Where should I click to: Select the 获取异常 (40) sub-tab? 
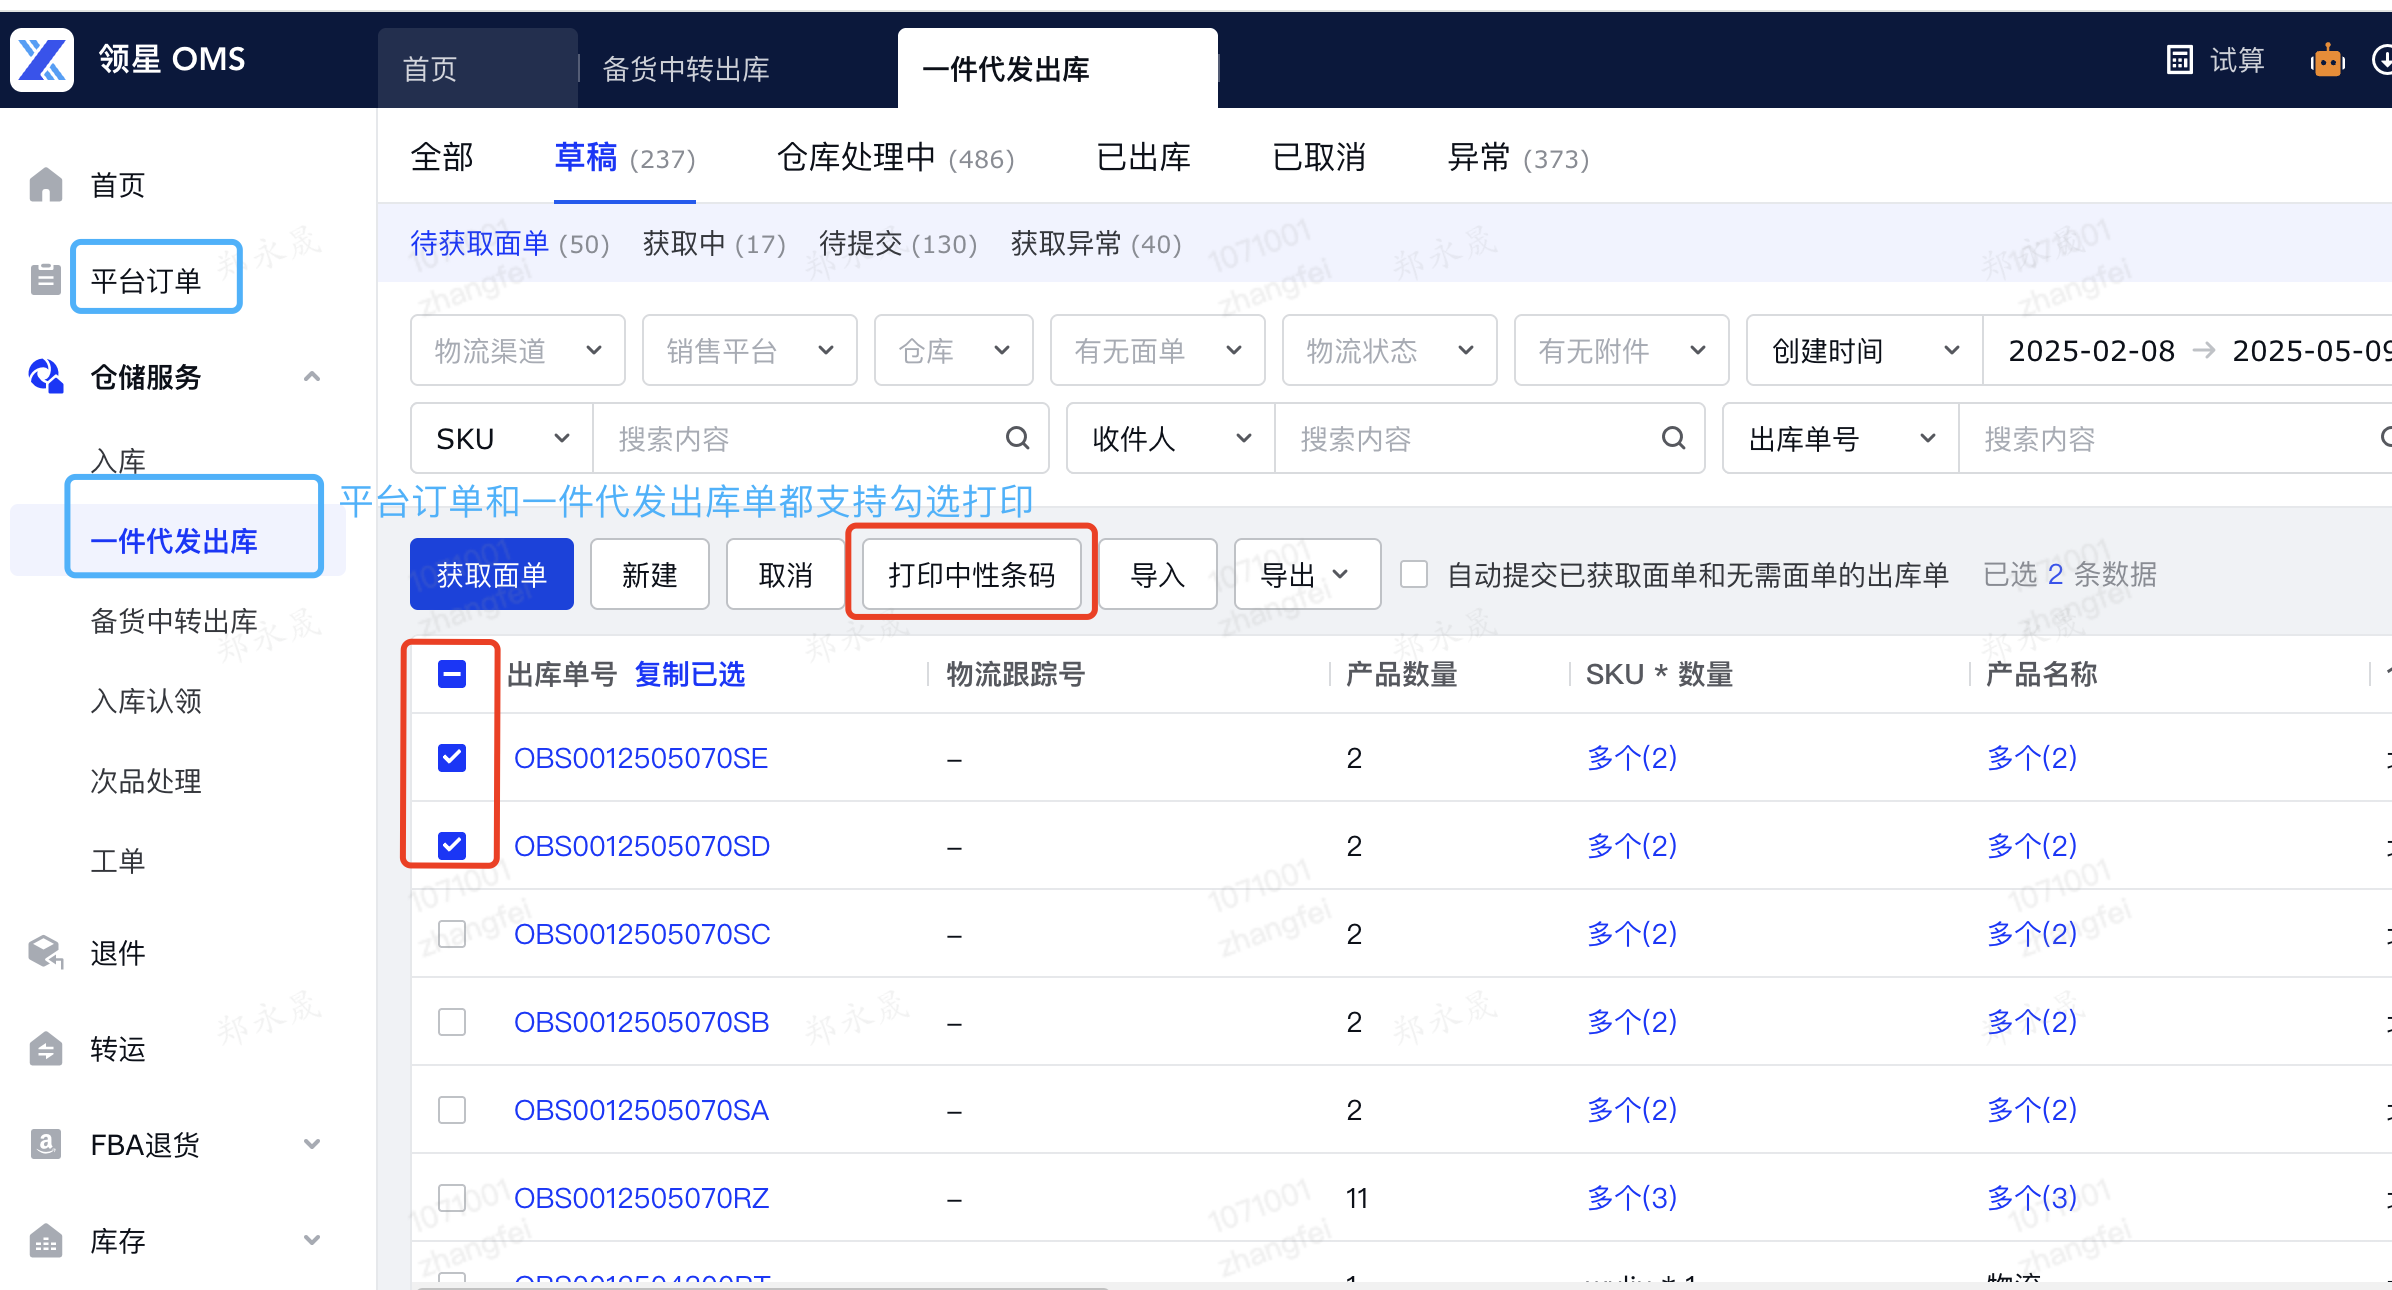(x=1096, y=243)
